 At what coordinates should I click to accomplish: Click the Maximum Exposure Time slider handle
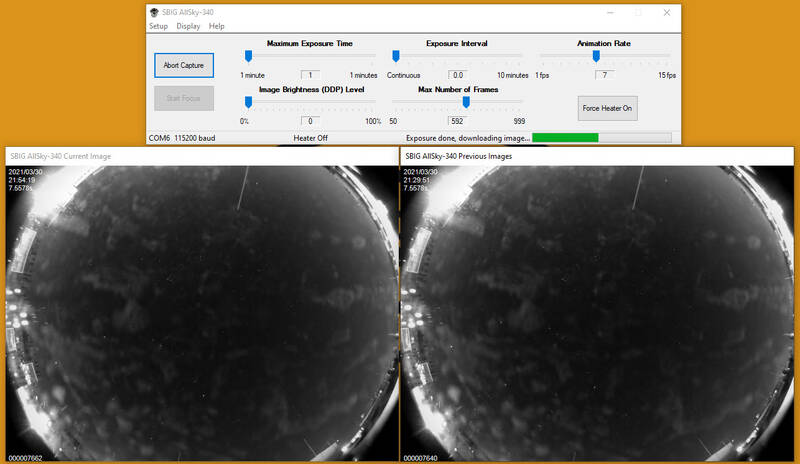(x=248, y=56)
